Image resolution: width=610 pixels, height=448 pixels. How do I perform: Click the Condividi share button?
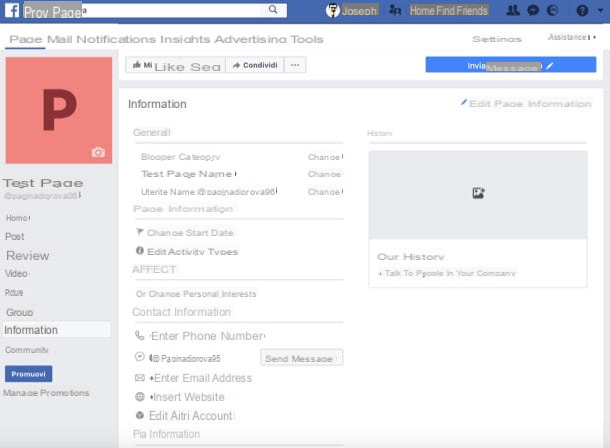[x=255, y=65]
